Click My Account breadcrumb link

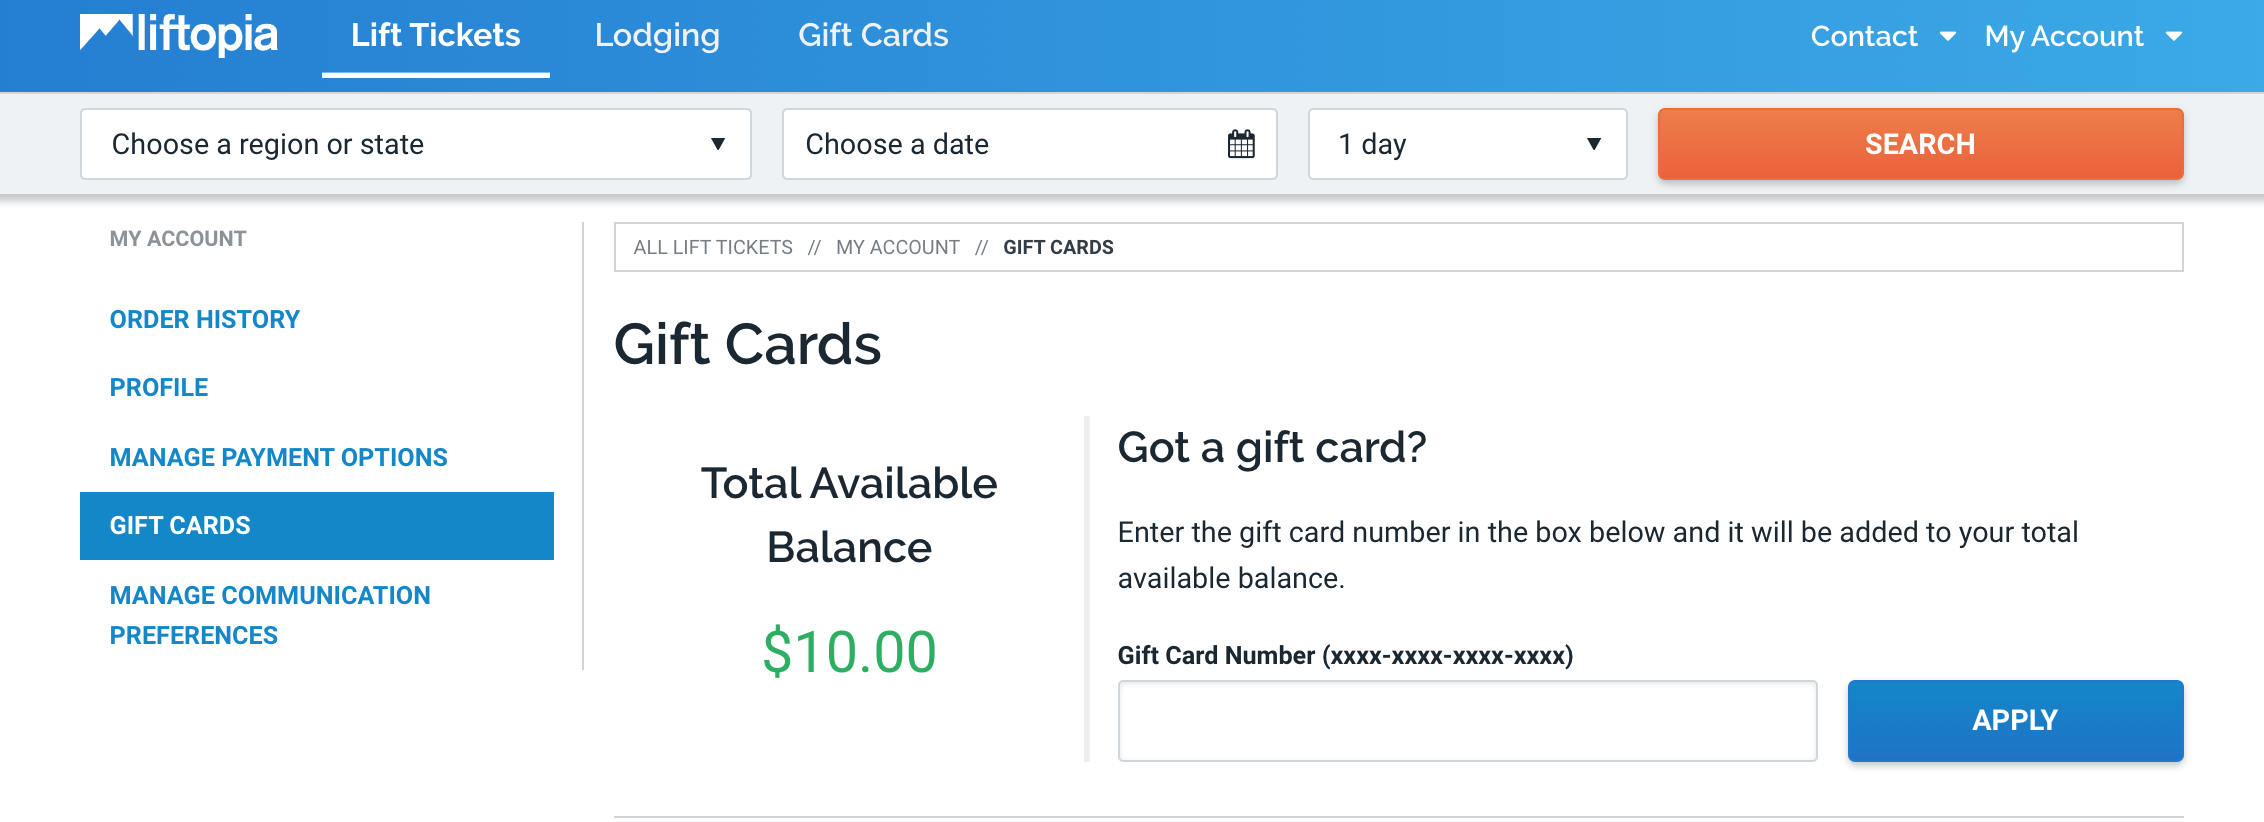897,248
